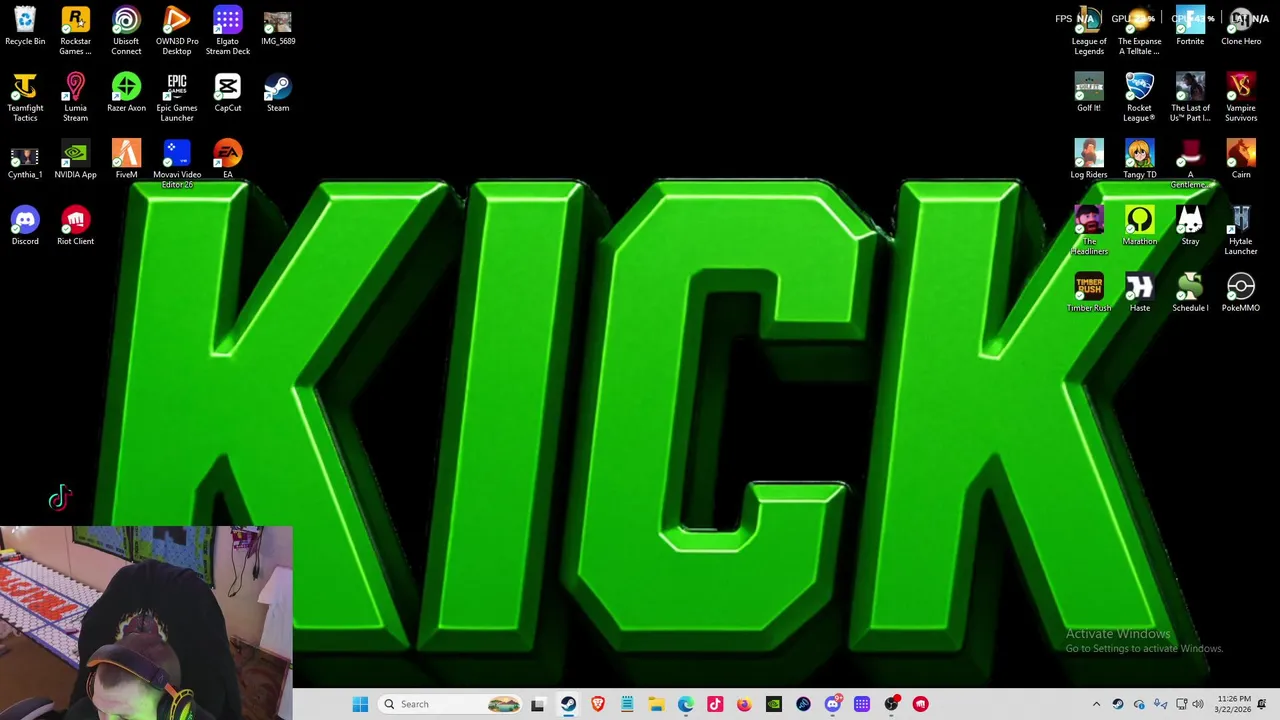The image size is (1280, 720).
Task: Open Stream Deck from the taskbar
Action: coord(862,704)
